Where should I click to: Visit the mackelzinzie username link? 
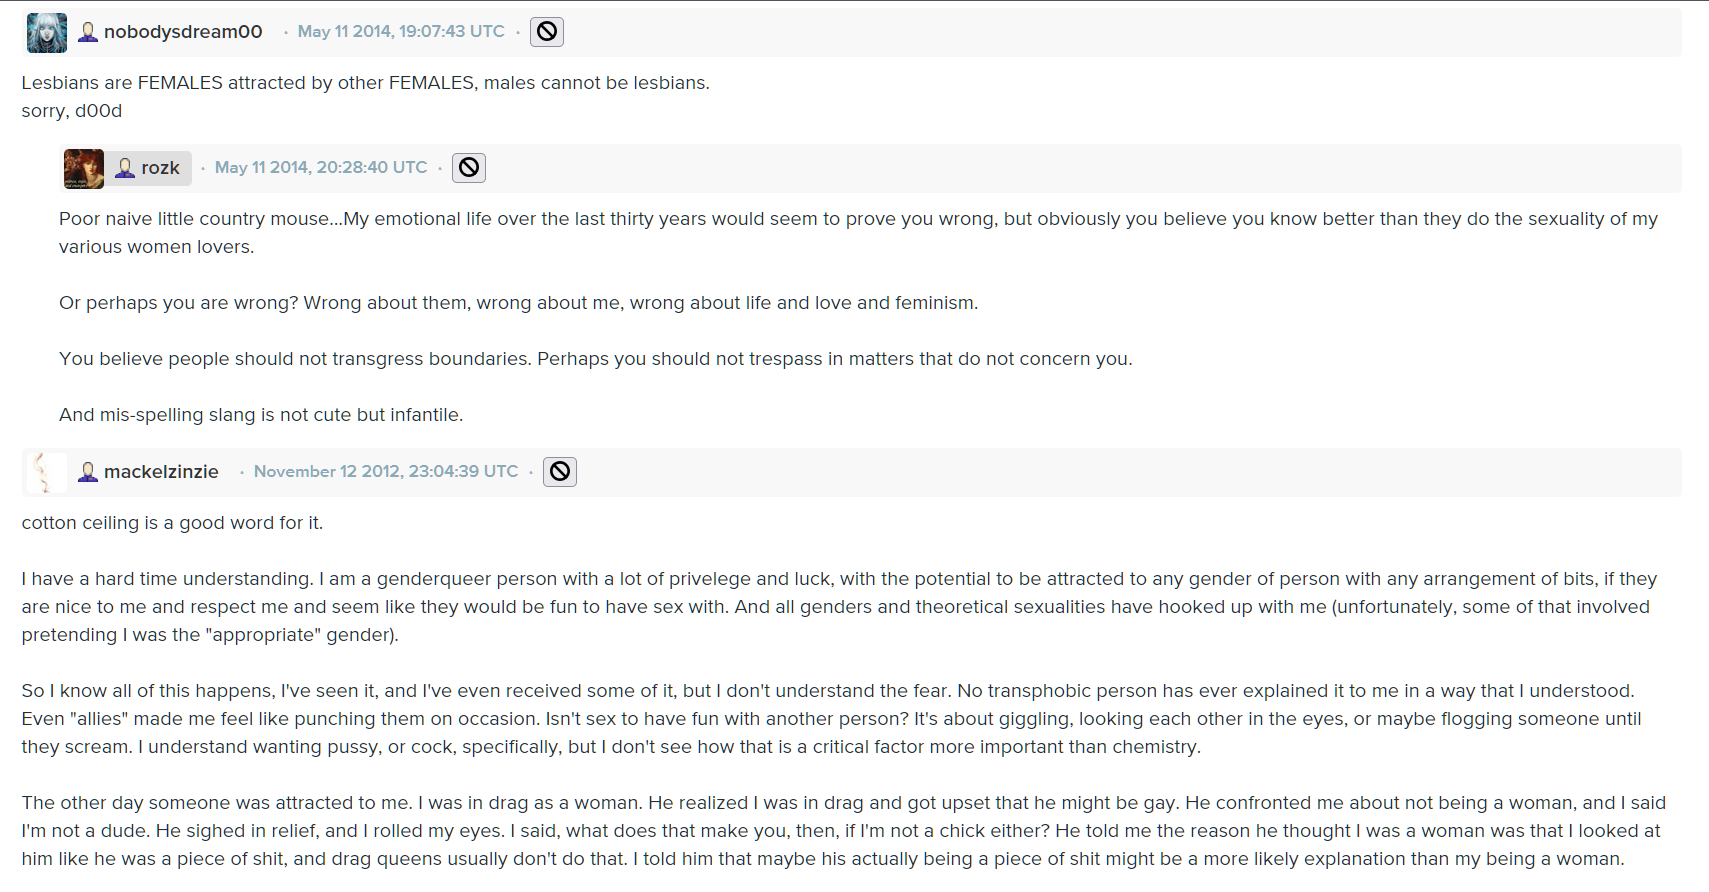click(x=161, y=472)
